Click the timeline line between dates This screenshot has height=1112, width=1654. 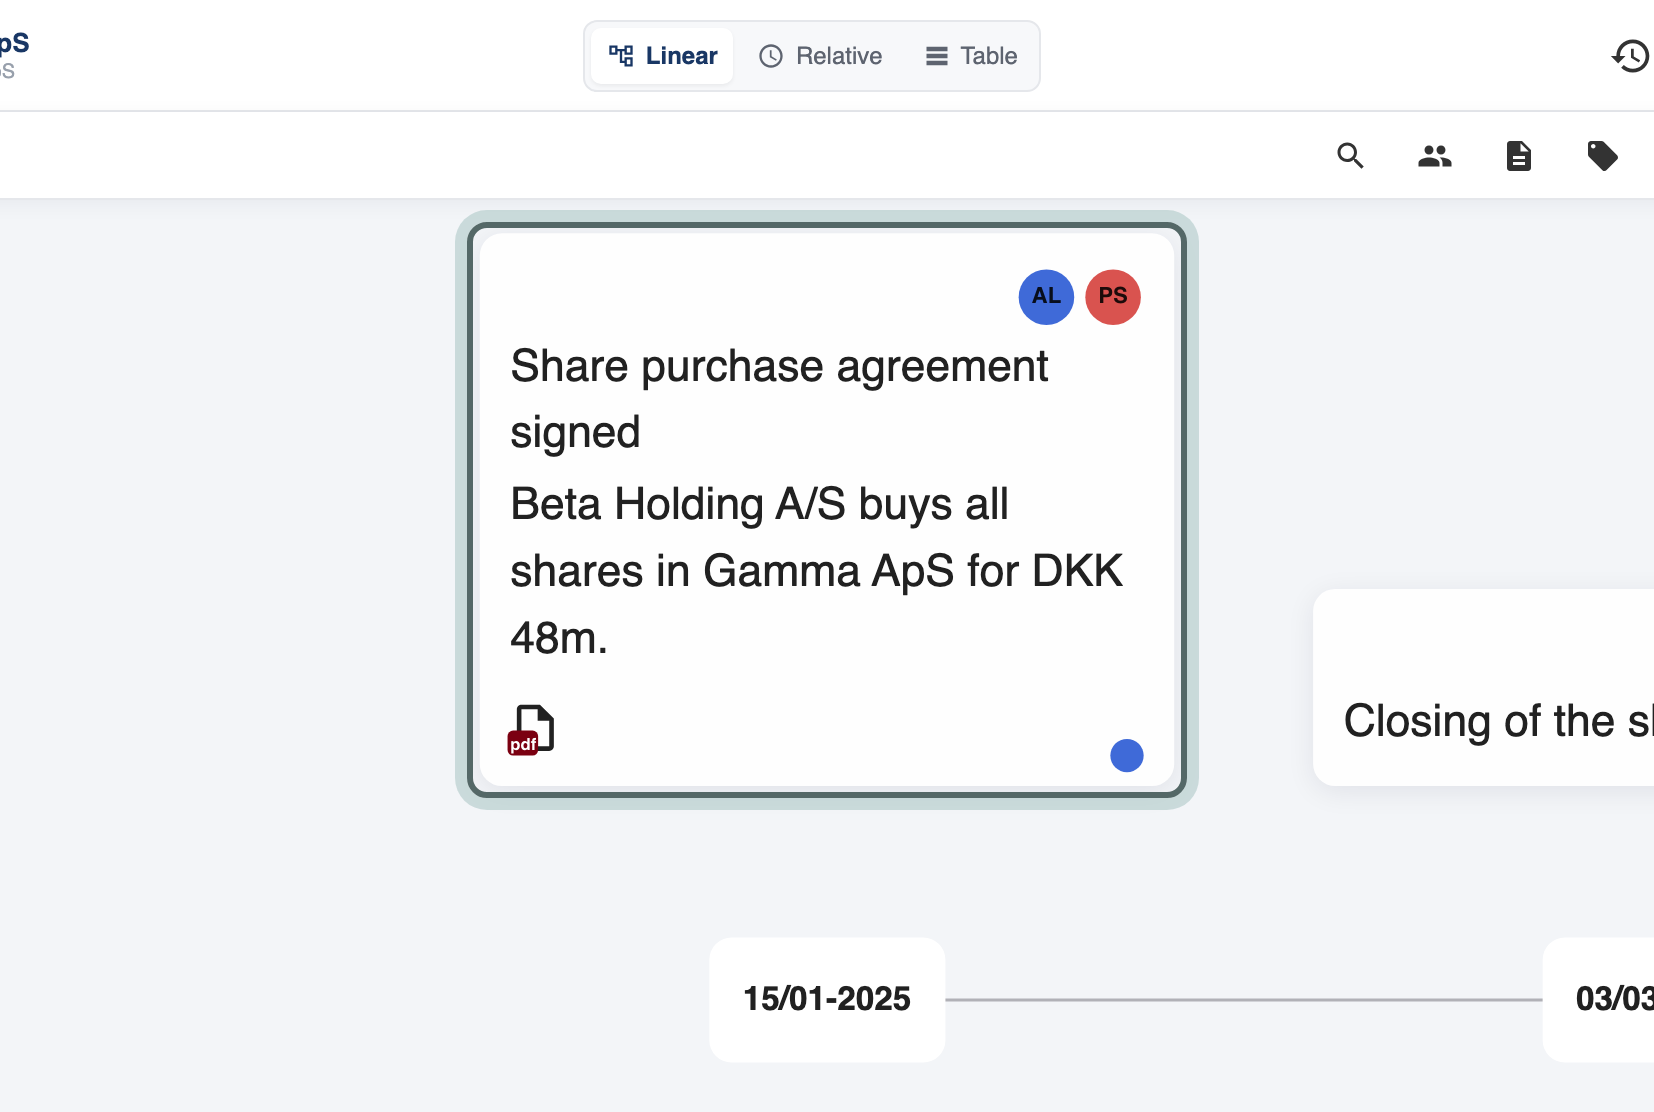(1244, 999)
